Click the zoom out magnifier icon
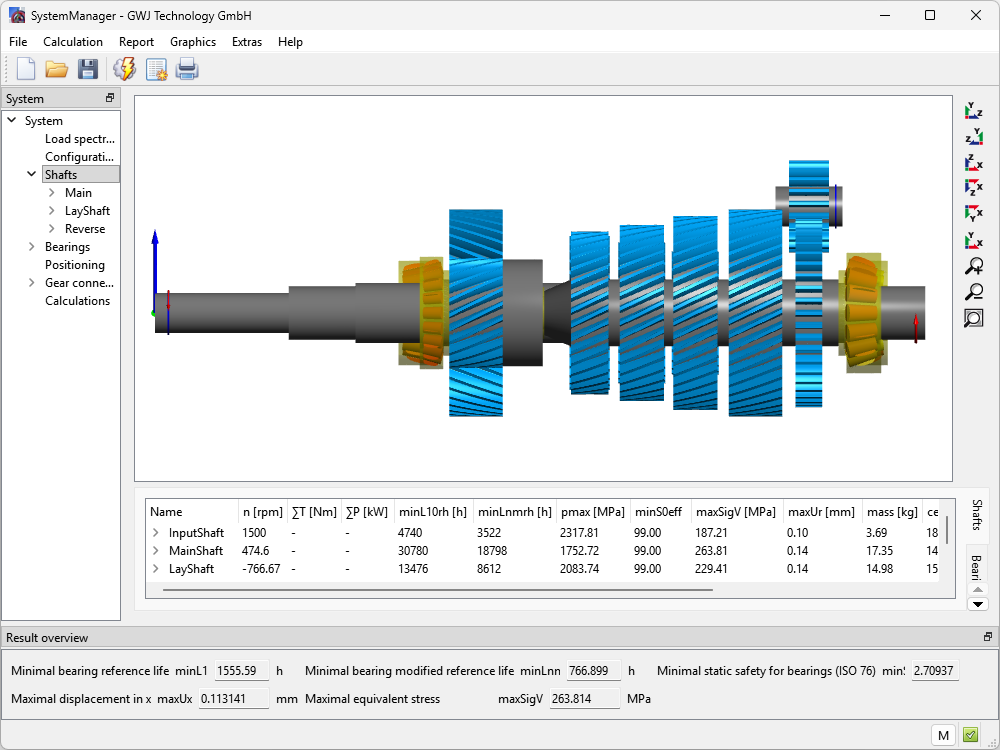This screenshot has height=750, width=1000. [x=973, y=292]
